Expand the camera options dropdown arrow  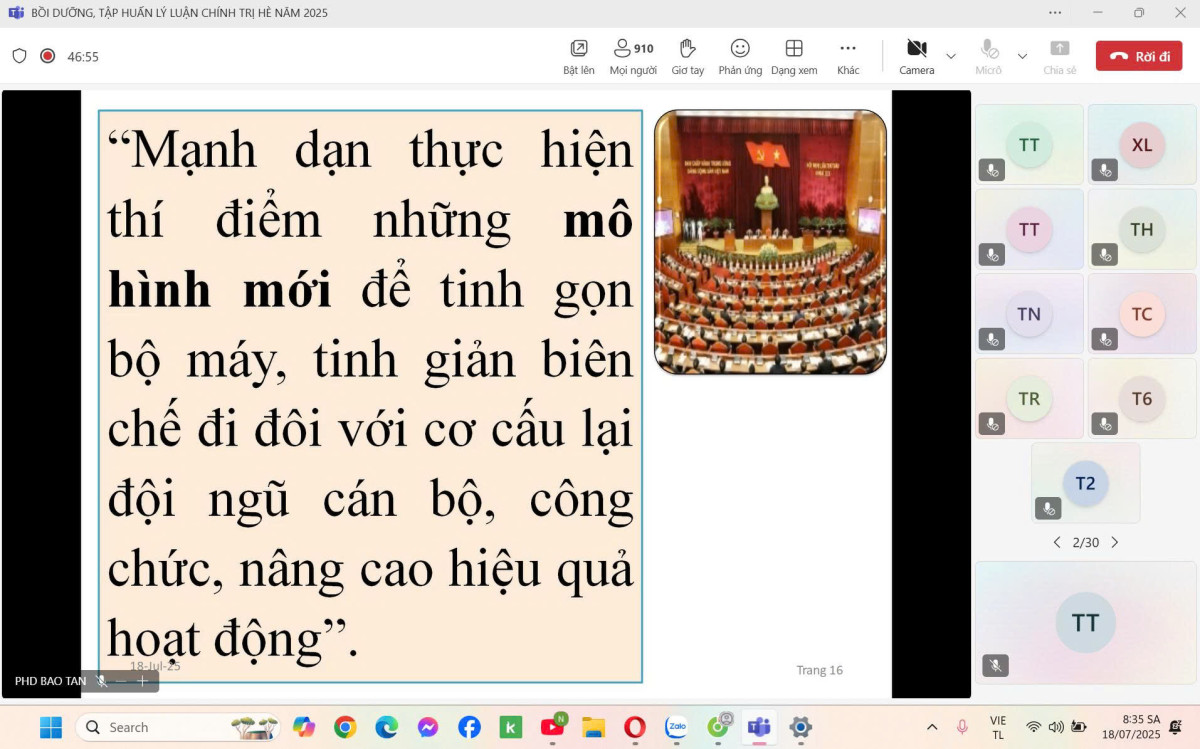[x=951, y=56]
